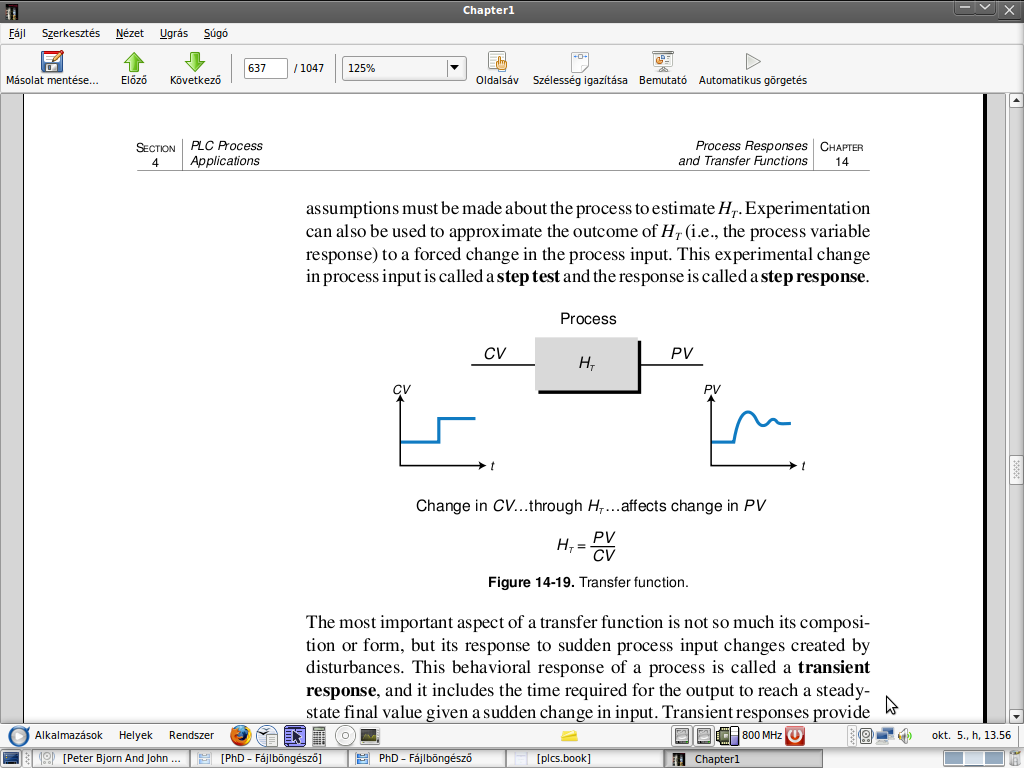Click the red power button icon
The width and height of the screenshot is (1024, 768).
795,736
